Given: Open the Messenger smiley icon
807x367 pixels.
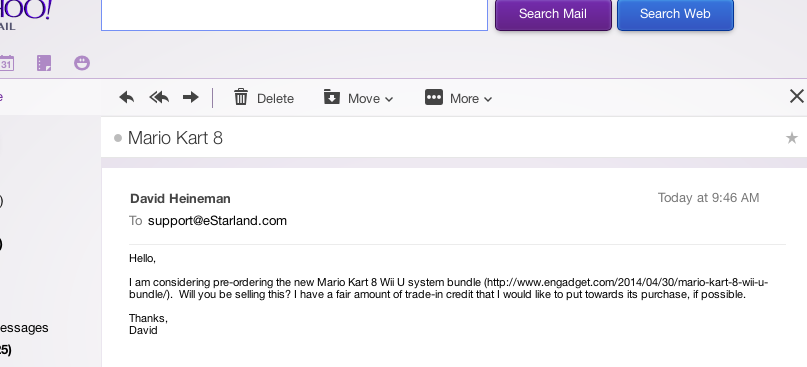Looking at the screenshot, I should pyautogui.click(x=82, y=63).
